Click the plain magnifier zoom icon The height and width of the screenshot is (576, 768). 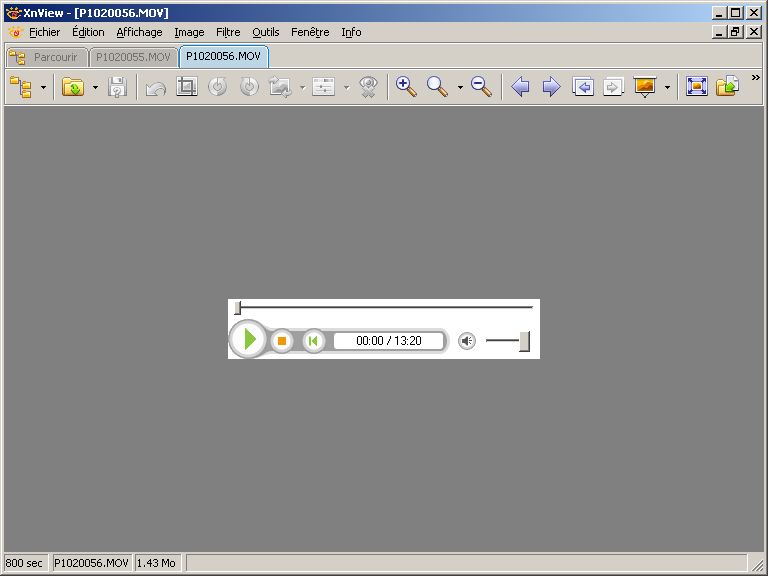click(x=437, y=87)
